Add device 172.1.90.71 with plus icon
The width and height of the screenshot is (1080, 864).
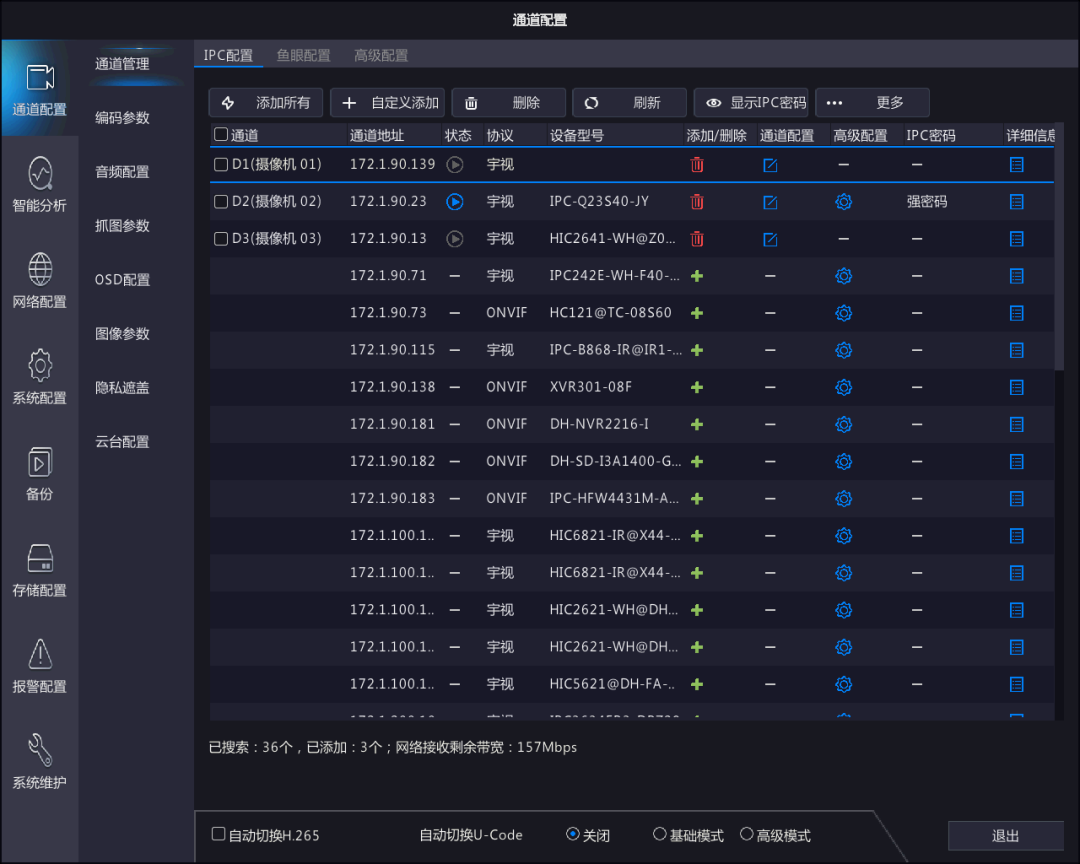697,276
